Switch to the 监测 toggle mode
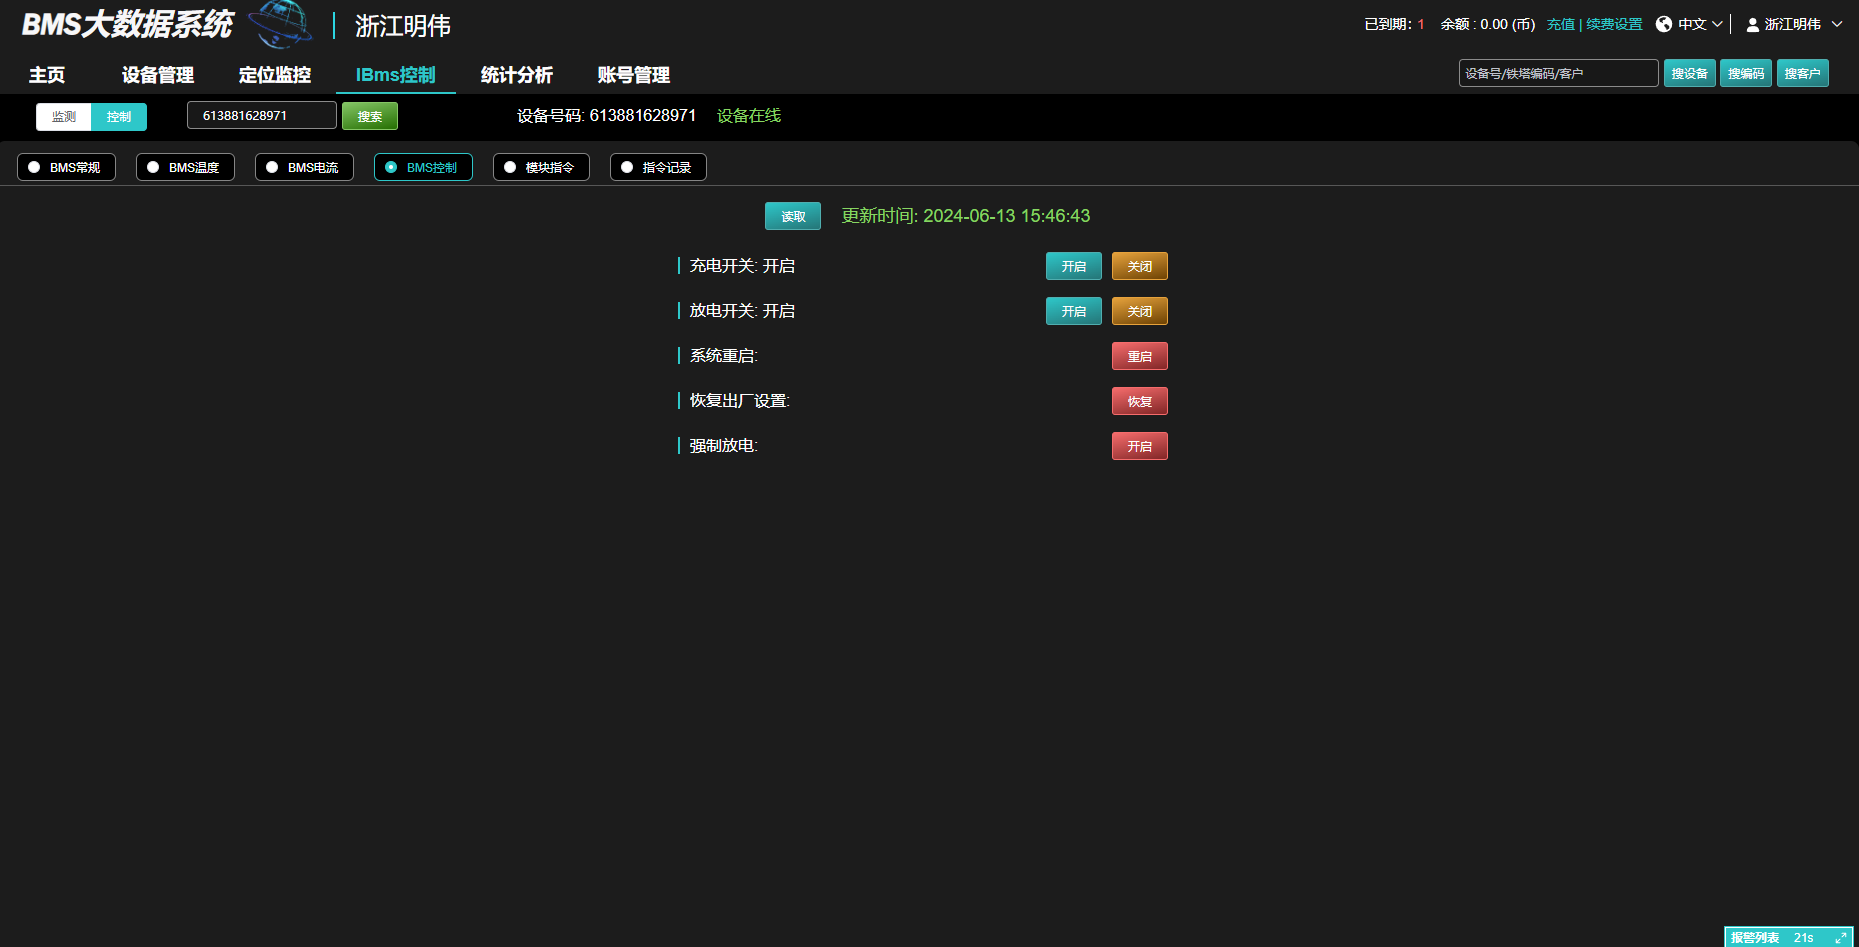1859x947 pixels. click(x=64, y=117)
